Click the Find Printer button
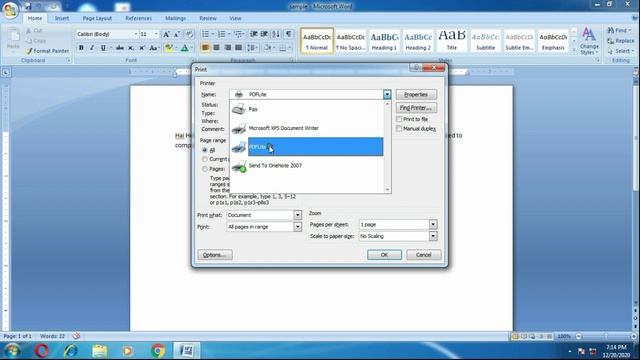 click(416, 108)
